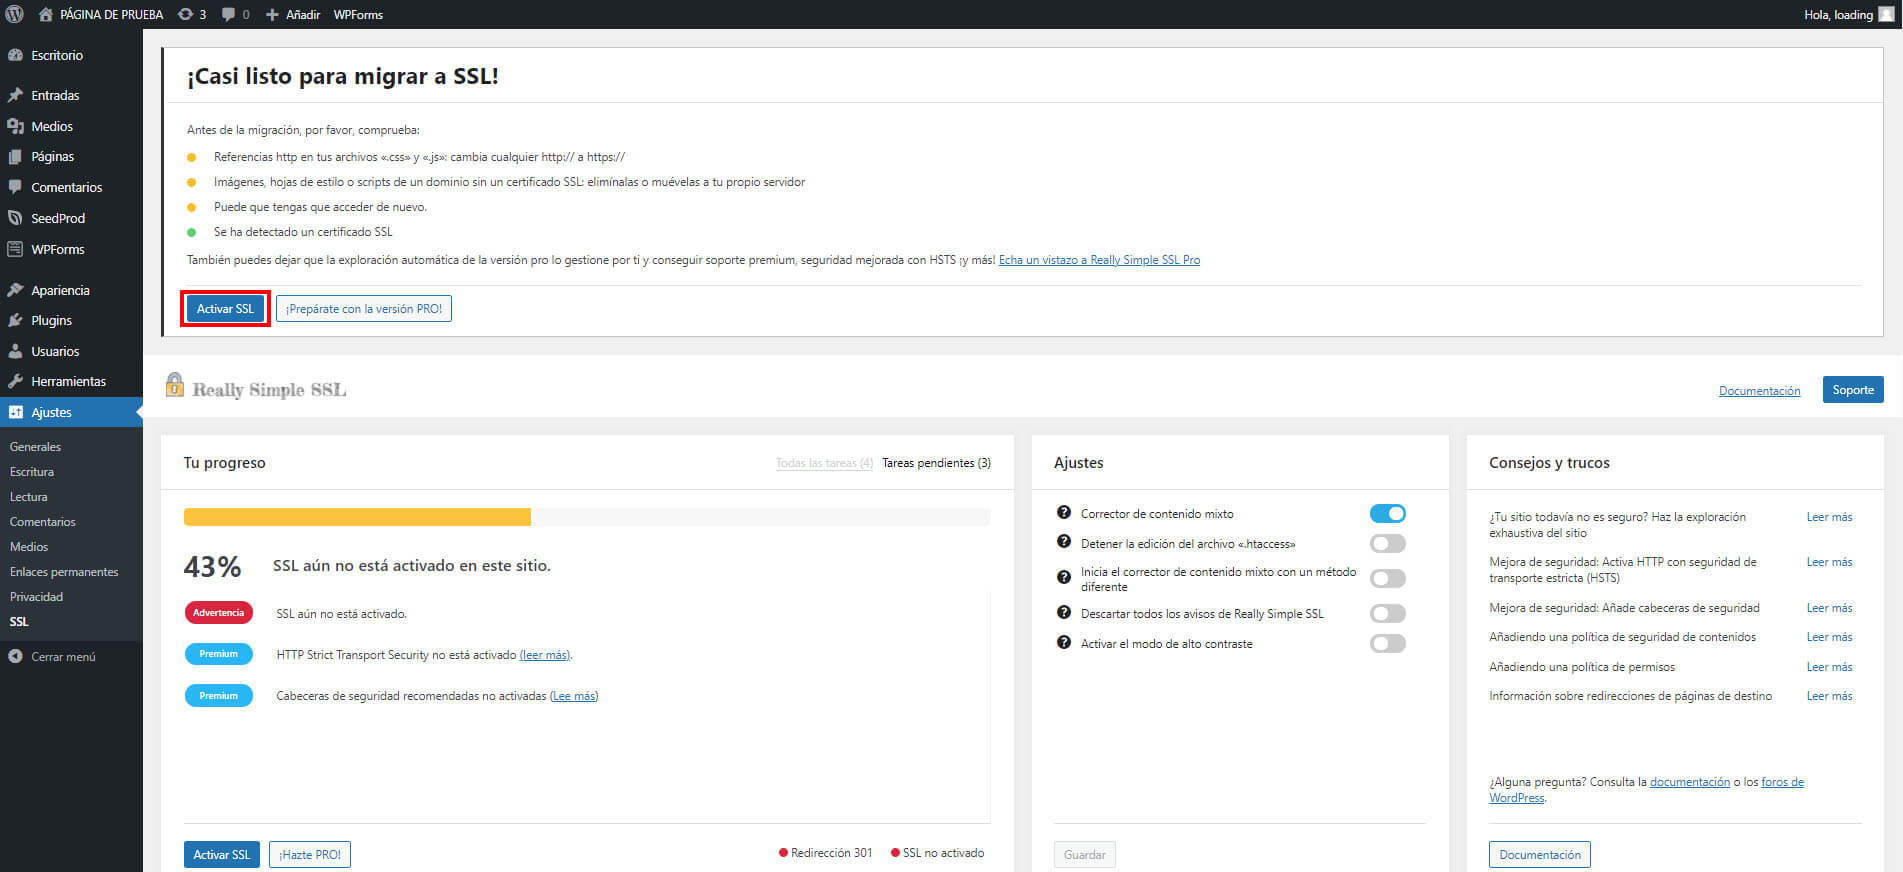1903x872 pixels.
Task: Click the WPForms sidebar icon
Action: (x=15, y=249)
